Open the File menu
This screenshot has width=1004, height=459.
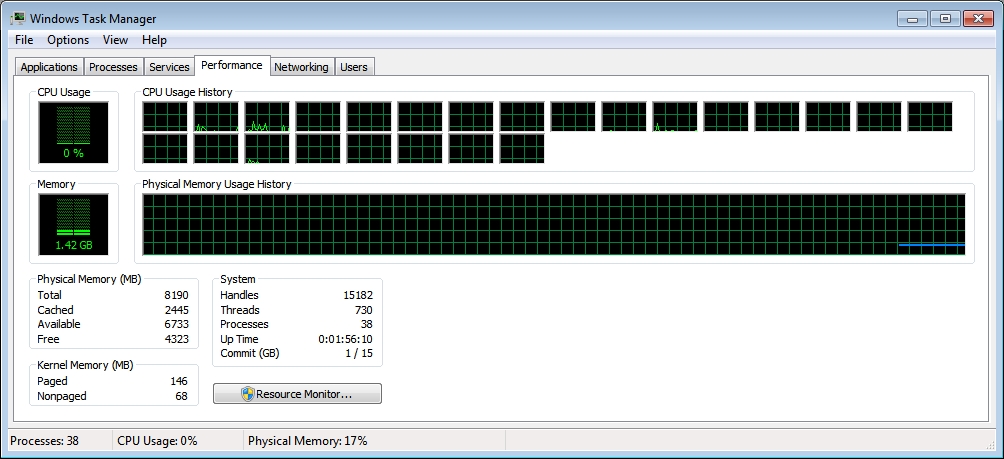tap(24, 40)
